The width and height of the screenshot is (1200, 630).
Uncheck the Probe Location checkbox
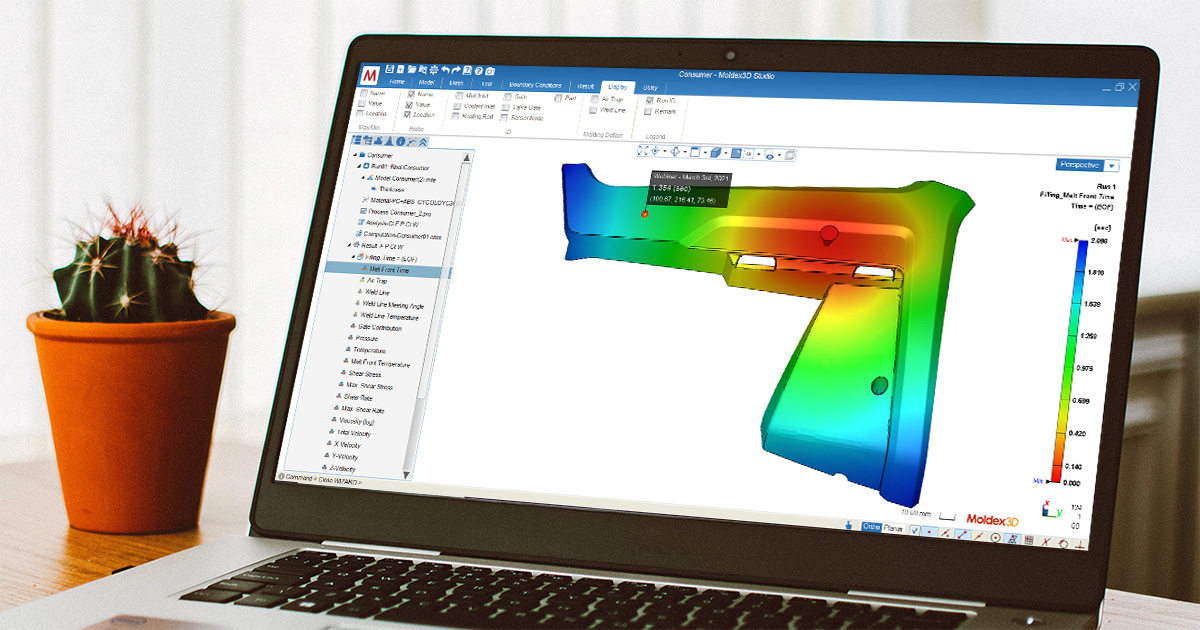406,114
